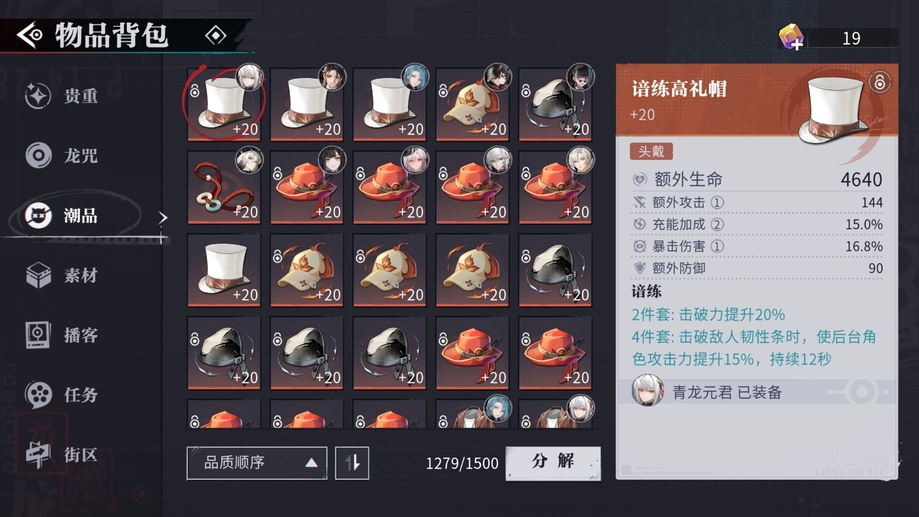This screenshot has width=919, height=517.
Task: Open the 品质顺序 sorting dropdown
Action: pyautogui.click(x=257, y=463)
